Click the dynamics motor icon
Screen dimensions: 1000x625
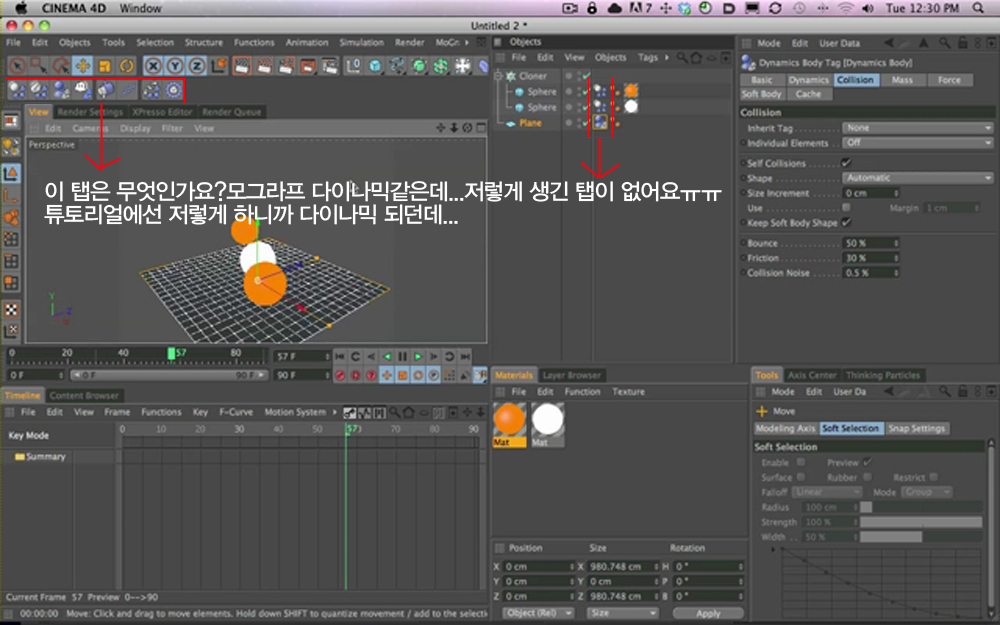click(105, 90)
